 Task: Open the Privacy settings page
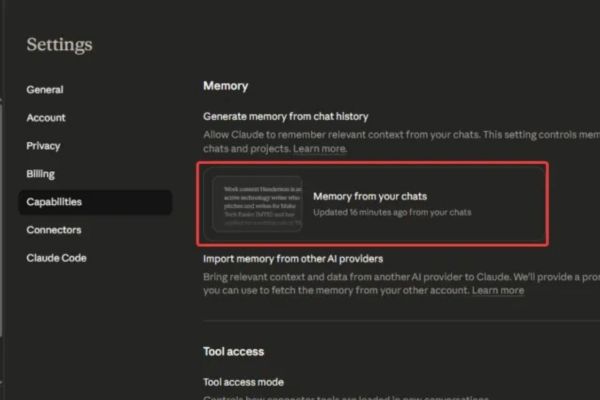44,146
